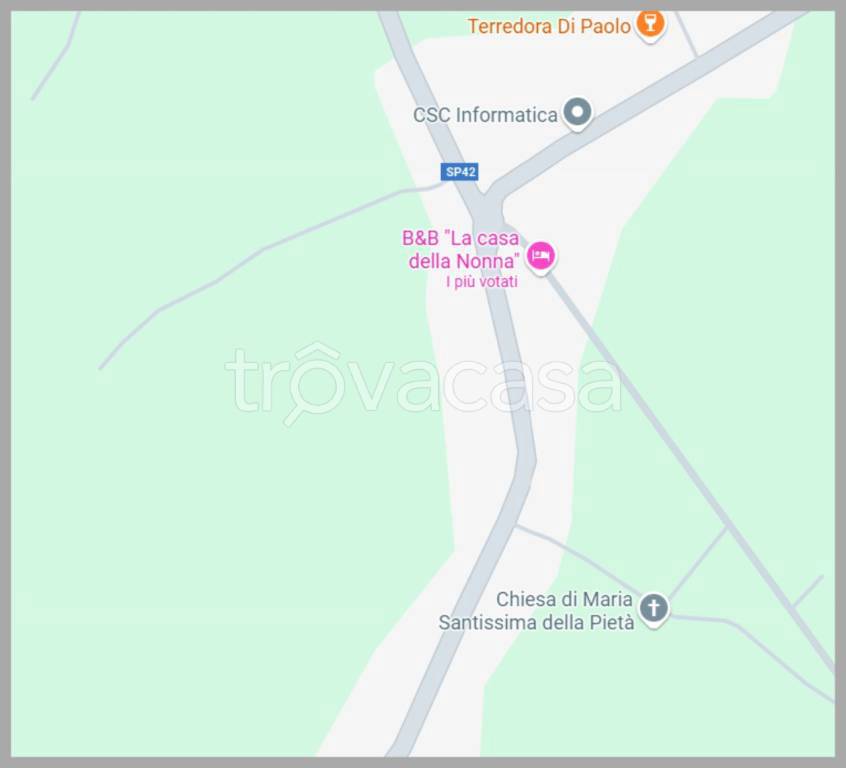Select the Chiesa di Maria Santissima della Pietà label
The height and width of the screenshot is (768, 846).
click(536, 611)
